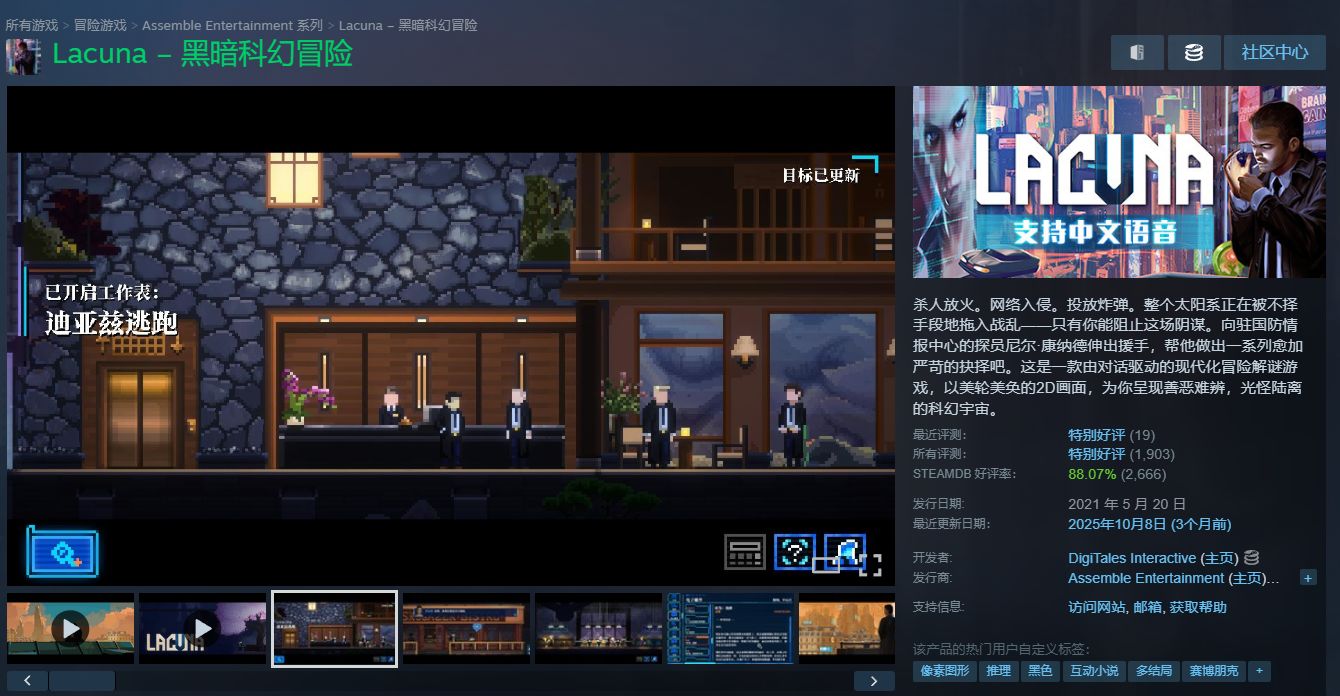Select the dark rainy interior screenshot thumbnail
1340x696 pixels.
[598, 628]
